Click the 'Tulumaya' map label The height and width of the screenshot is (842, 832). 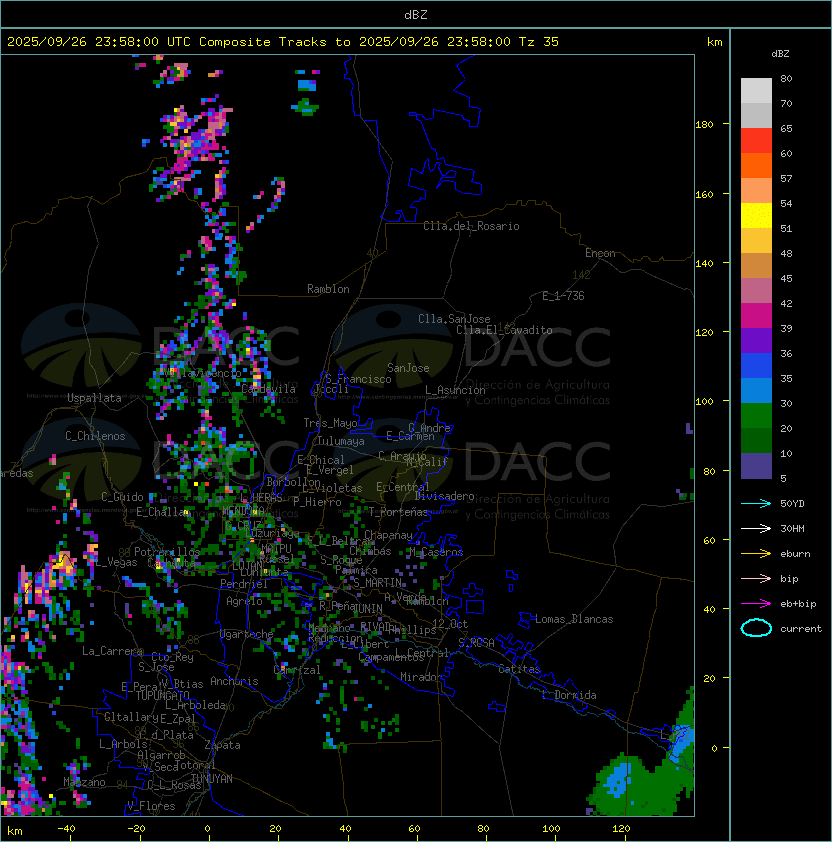point(341,441)
